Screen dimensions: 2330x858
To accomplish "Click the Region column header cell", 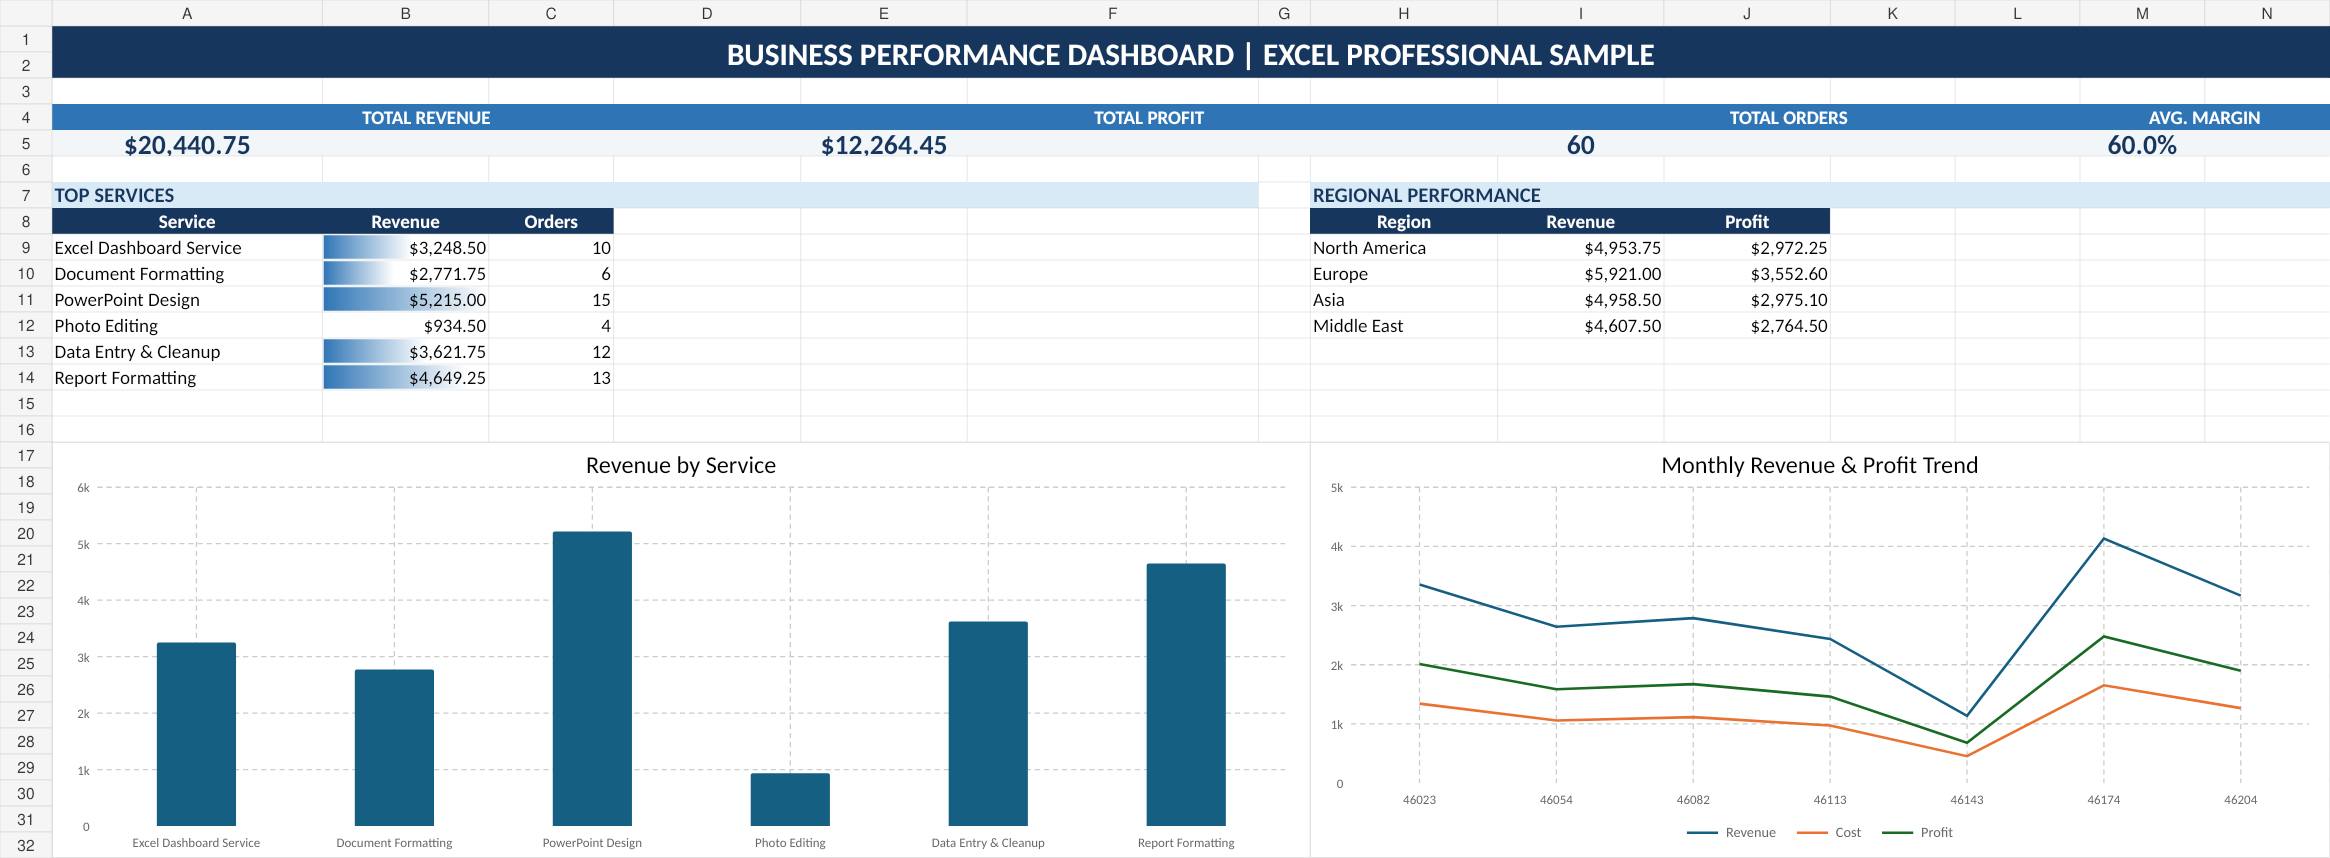I will pos(1403,222).
